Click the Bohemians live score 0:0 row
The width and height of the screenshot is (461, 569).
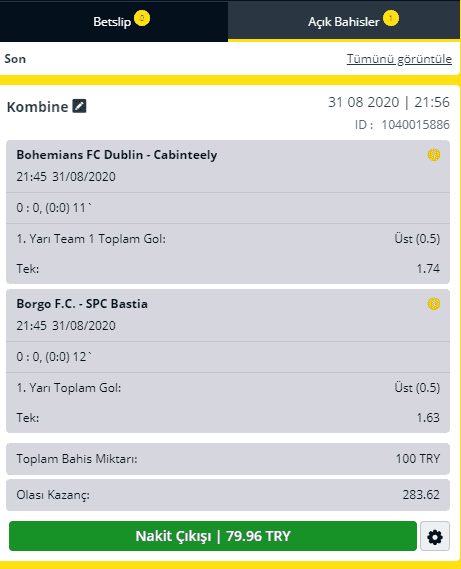(x=228, y=208)
